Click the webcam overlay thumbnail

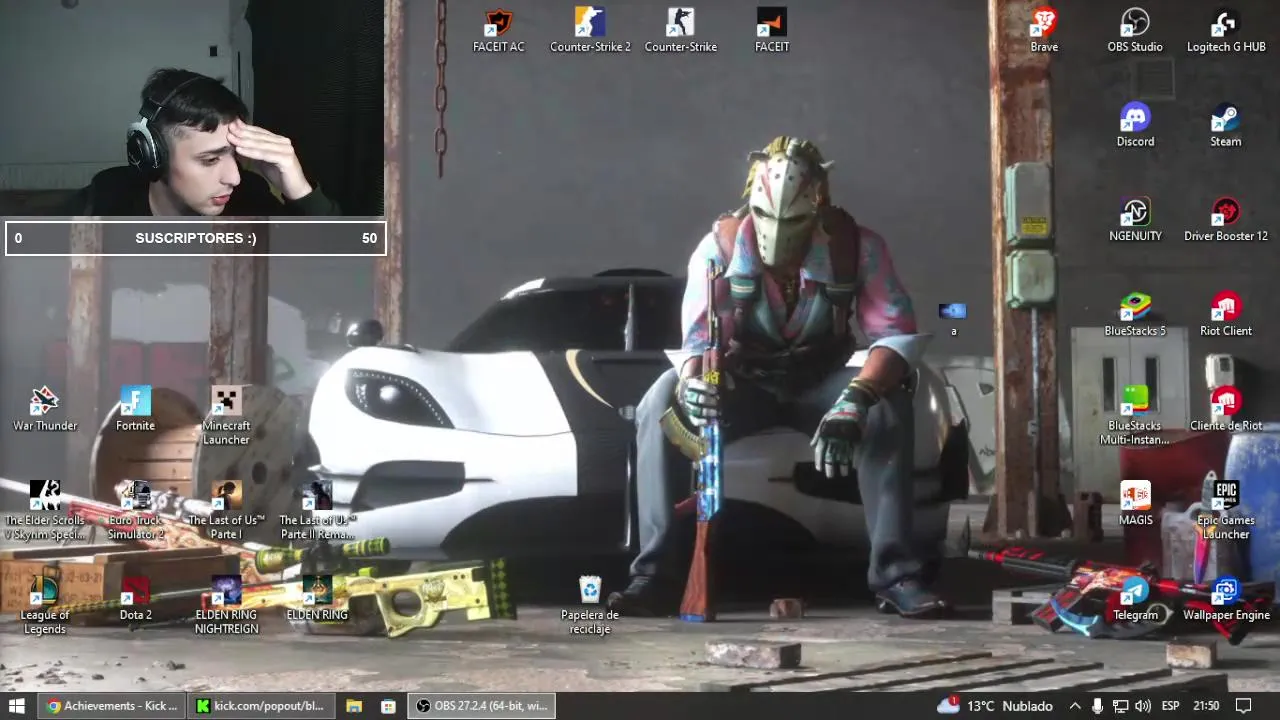[x=192, y=108]
